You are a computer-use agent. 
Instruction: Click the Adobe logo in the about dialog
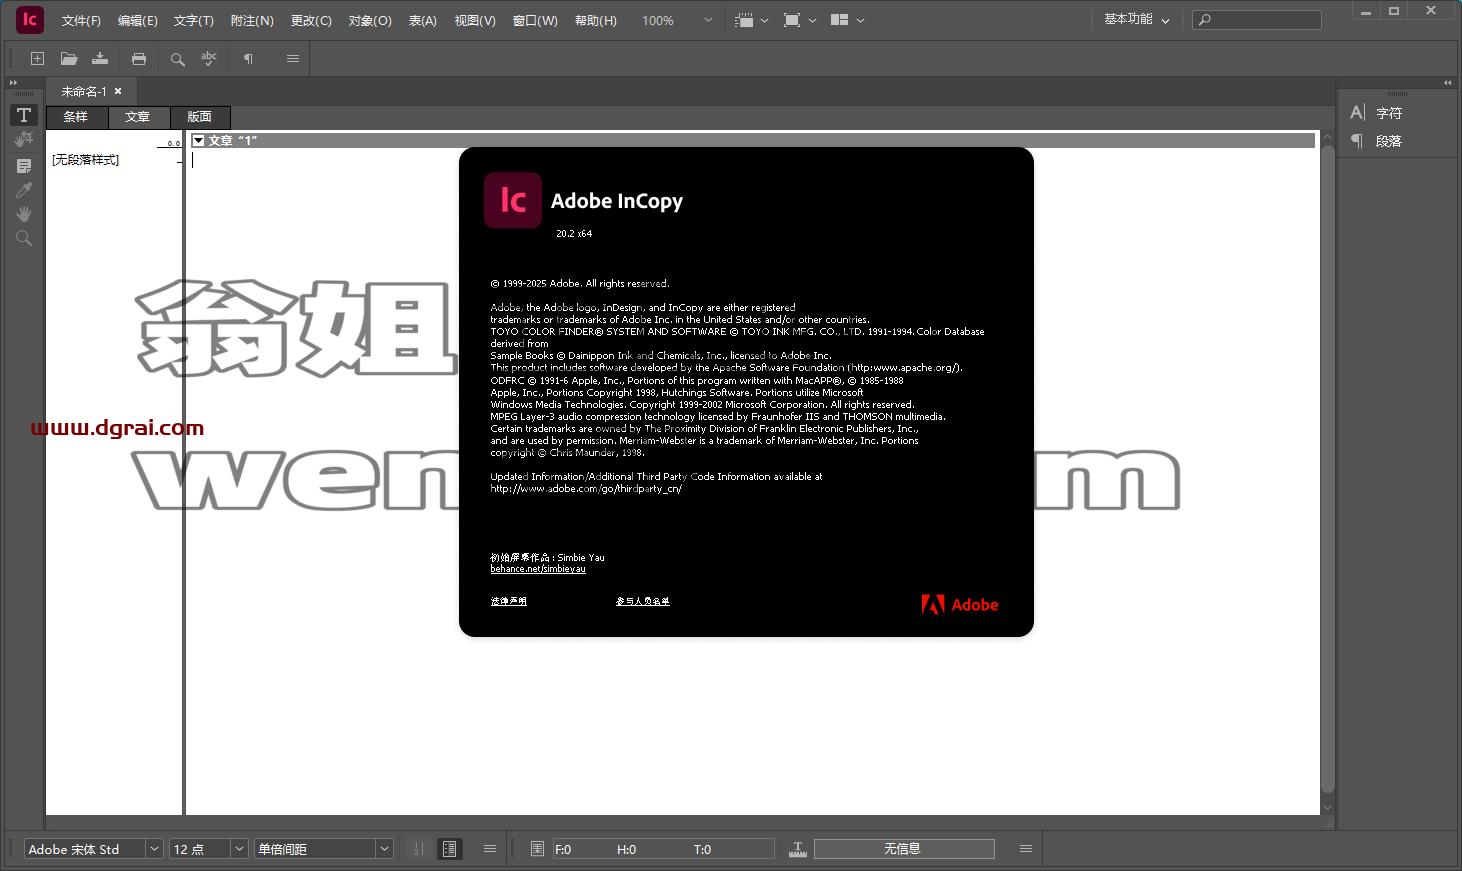(960, 604)
